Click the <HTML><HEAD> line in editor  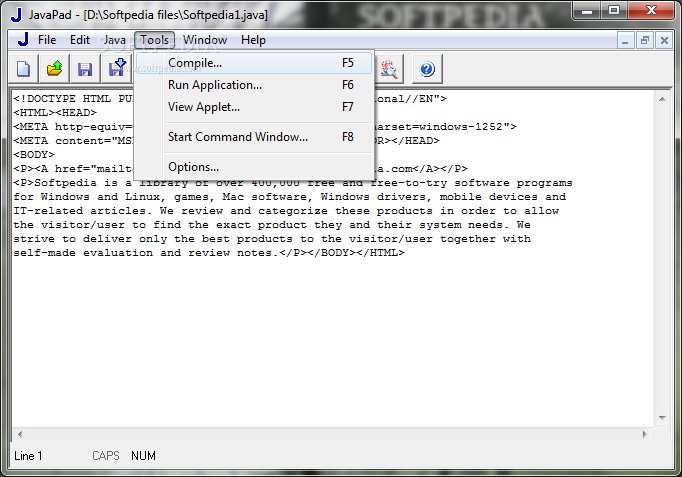(55, 113)
